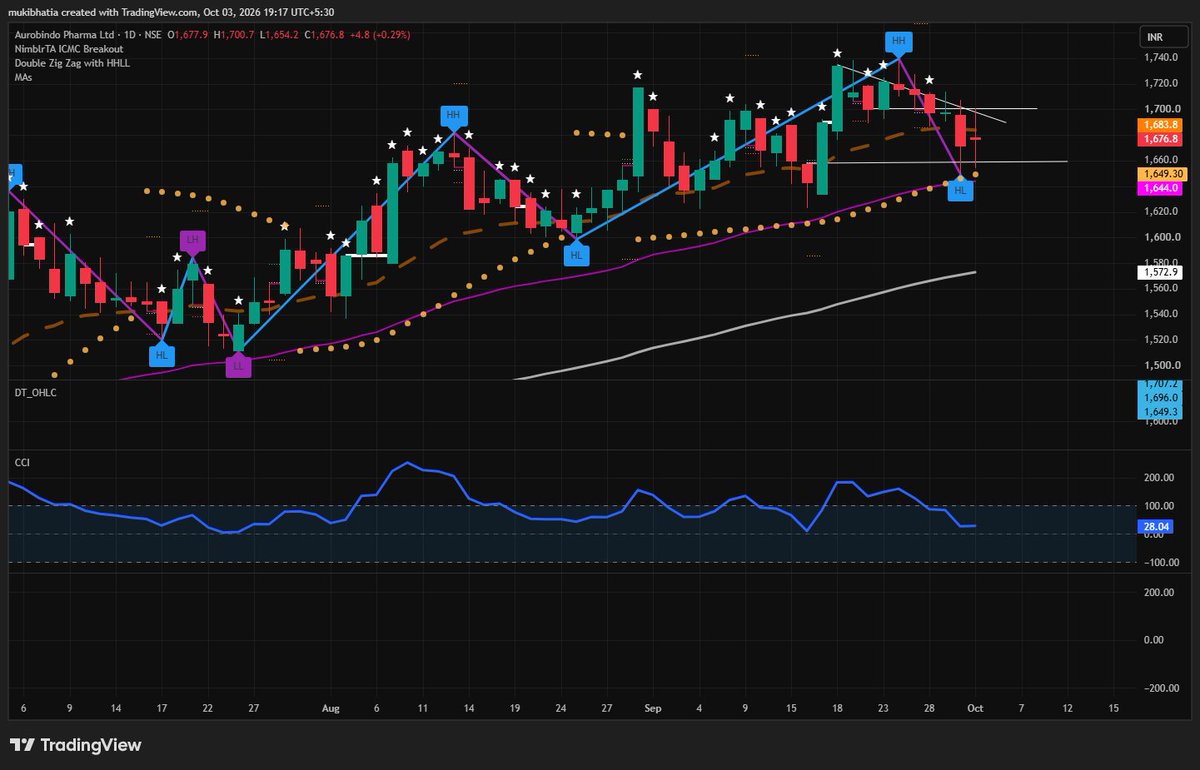Click the HL label below July 17 candle
Viewport: 1200px width, 770px height.
pyautogui.click(x=162, y=354)
